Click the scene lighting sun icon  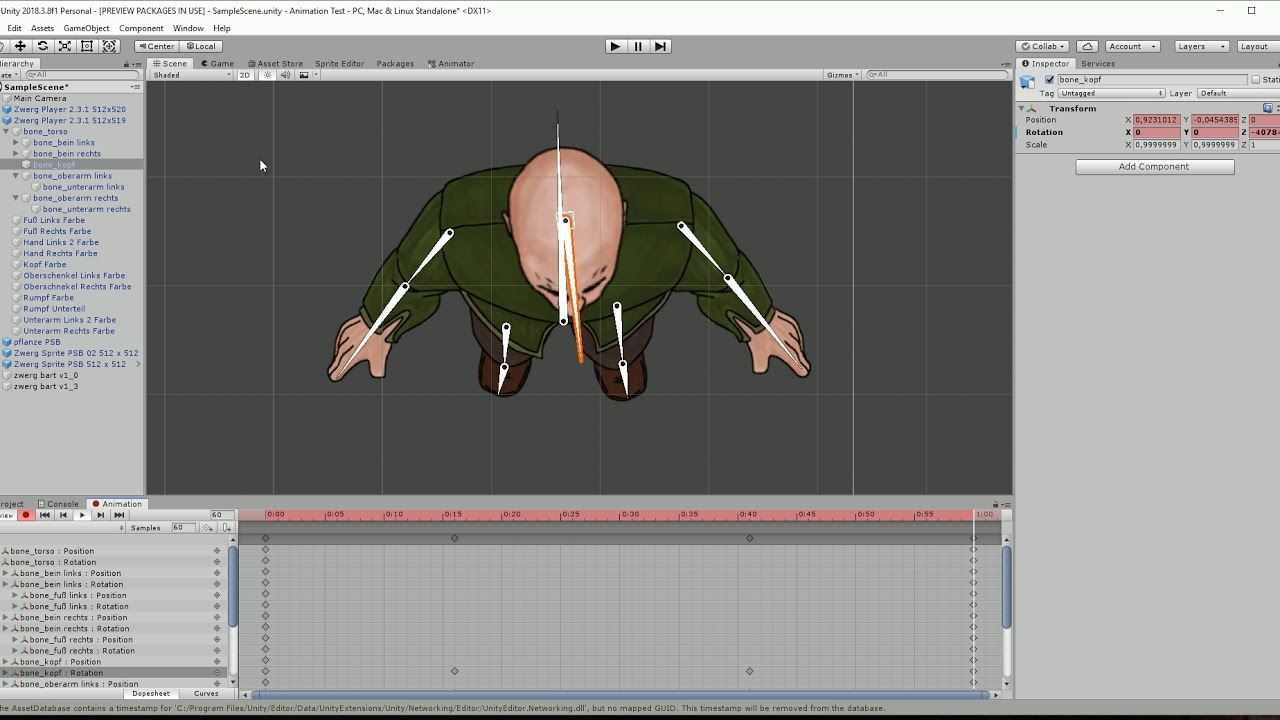(268, 74)
